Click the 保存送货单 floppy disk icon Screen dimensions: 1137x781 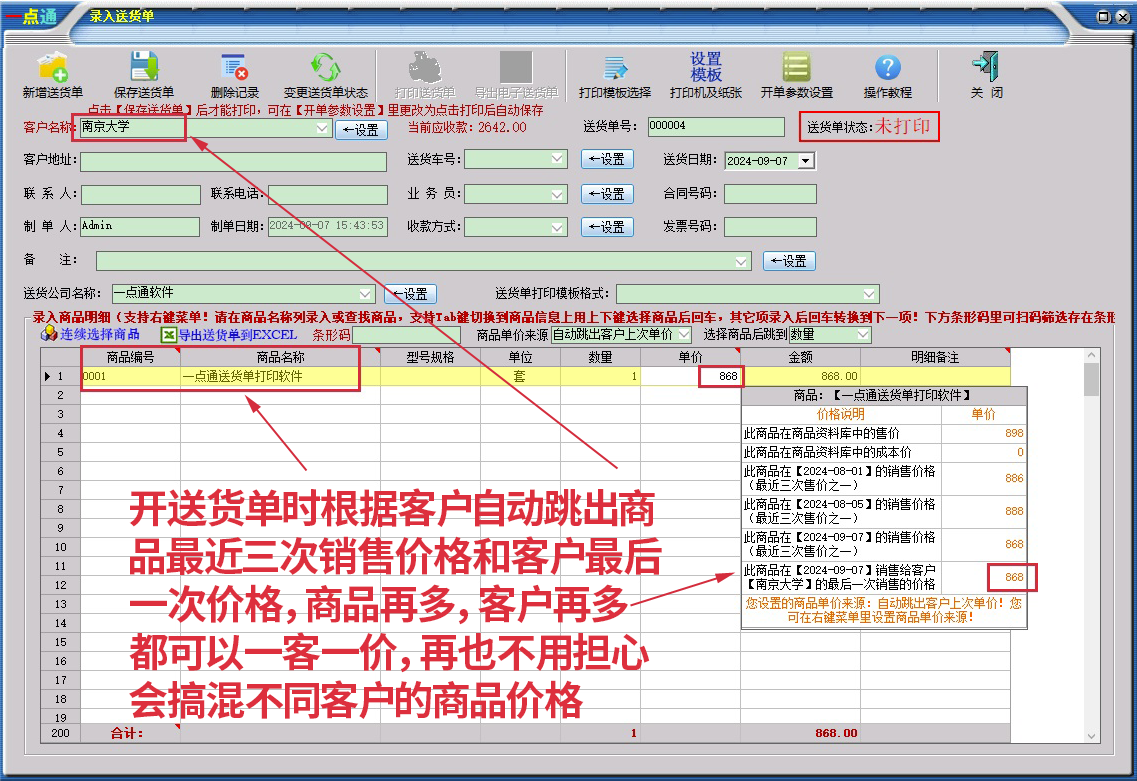pos(144,68)
